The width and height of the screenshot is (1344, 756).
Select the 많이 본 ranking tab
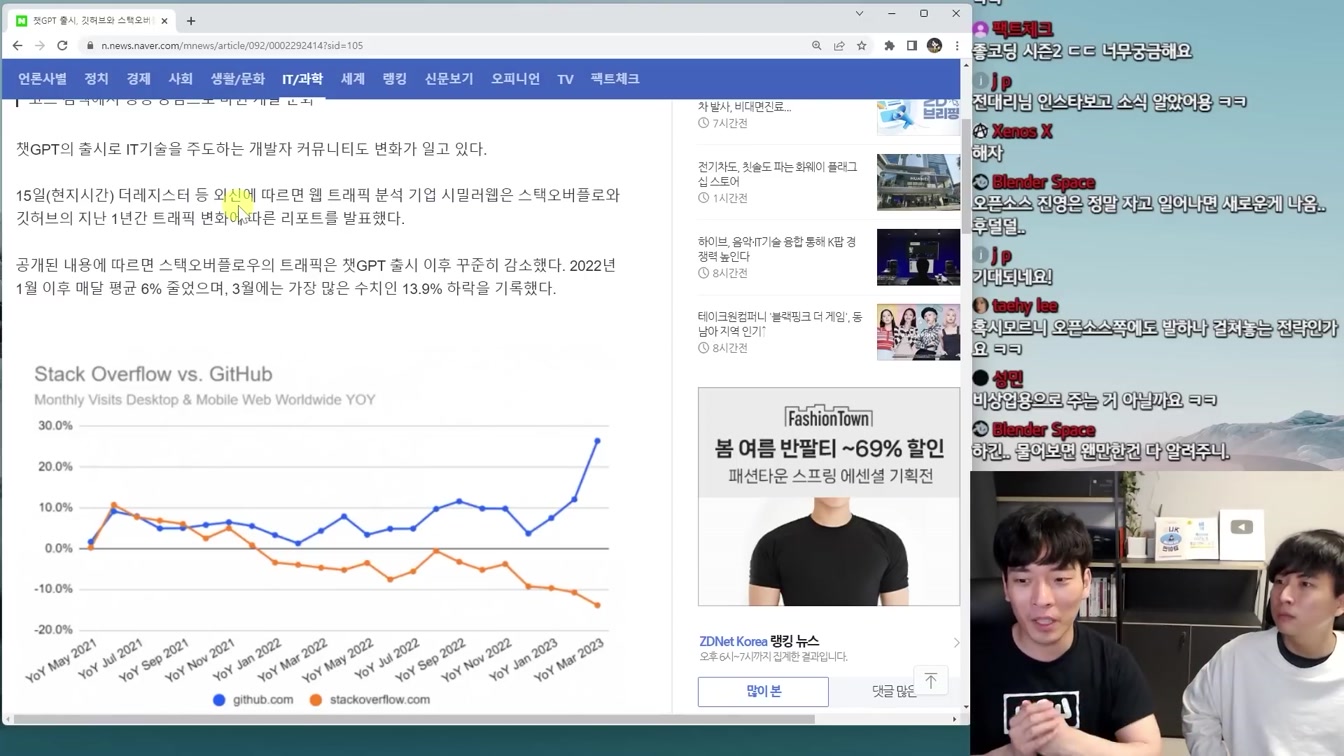tap(763, 691)
